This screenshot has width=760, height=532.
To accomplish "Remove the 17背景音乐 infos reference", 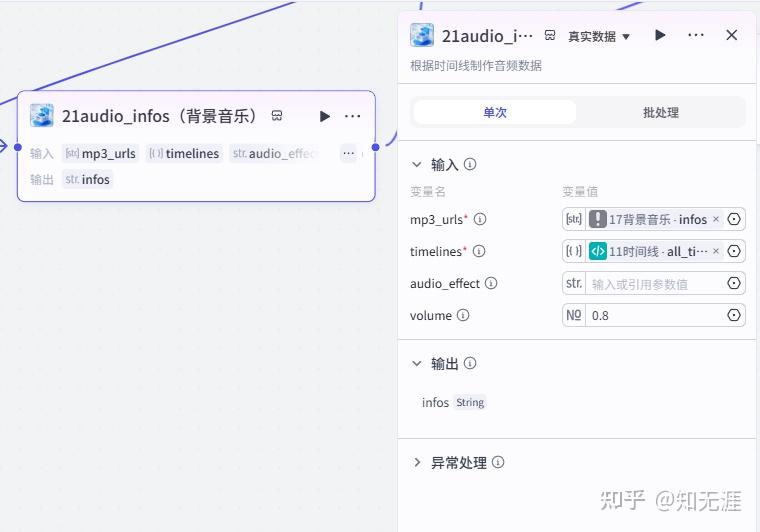I will [x=716, y=219].
